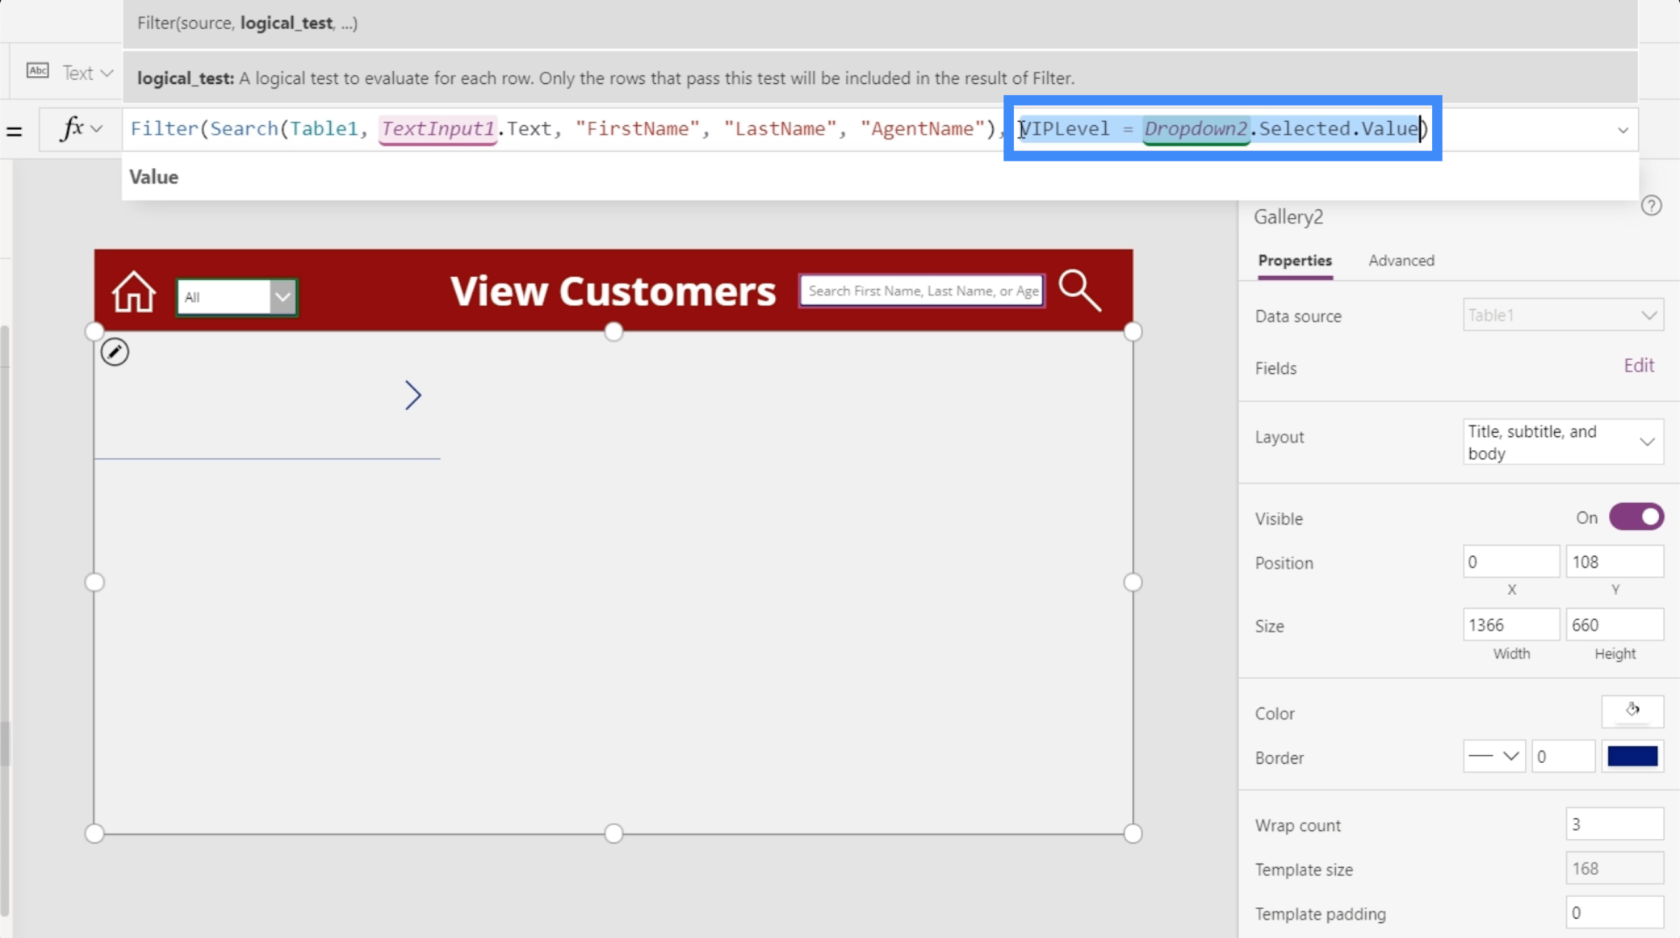
Task: Switch to the Advanced tab
Action: click(1401, 260)
